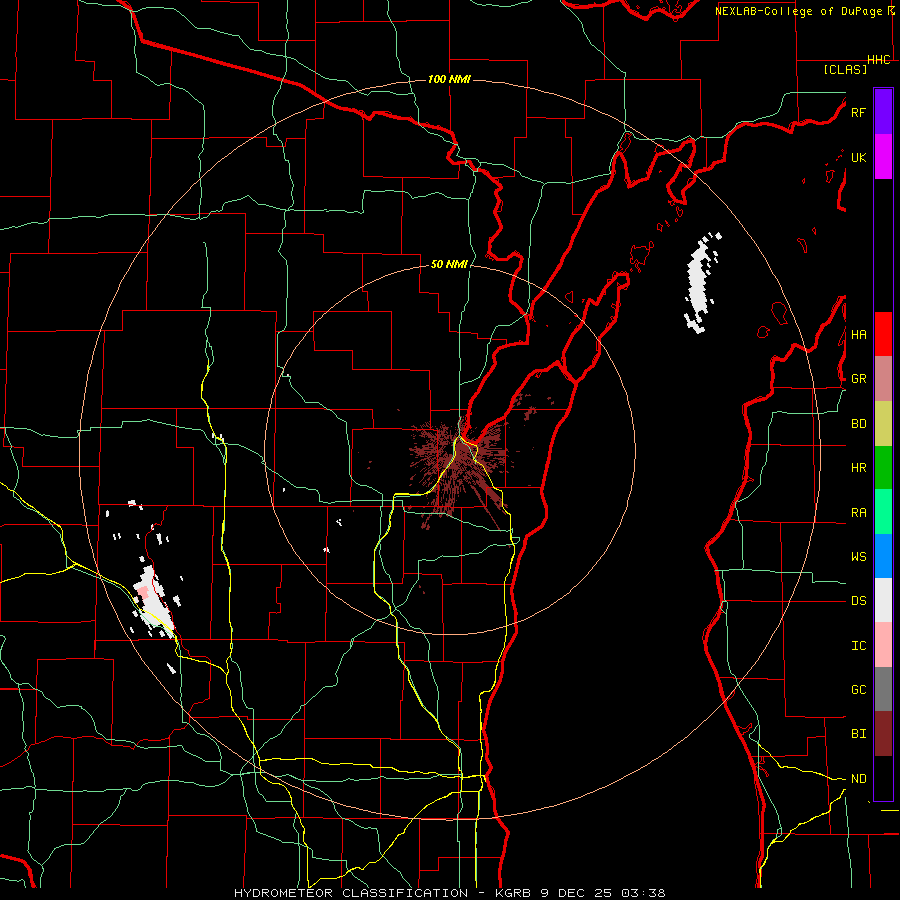Click the BI dark red legend swatch

pos(883,734)
